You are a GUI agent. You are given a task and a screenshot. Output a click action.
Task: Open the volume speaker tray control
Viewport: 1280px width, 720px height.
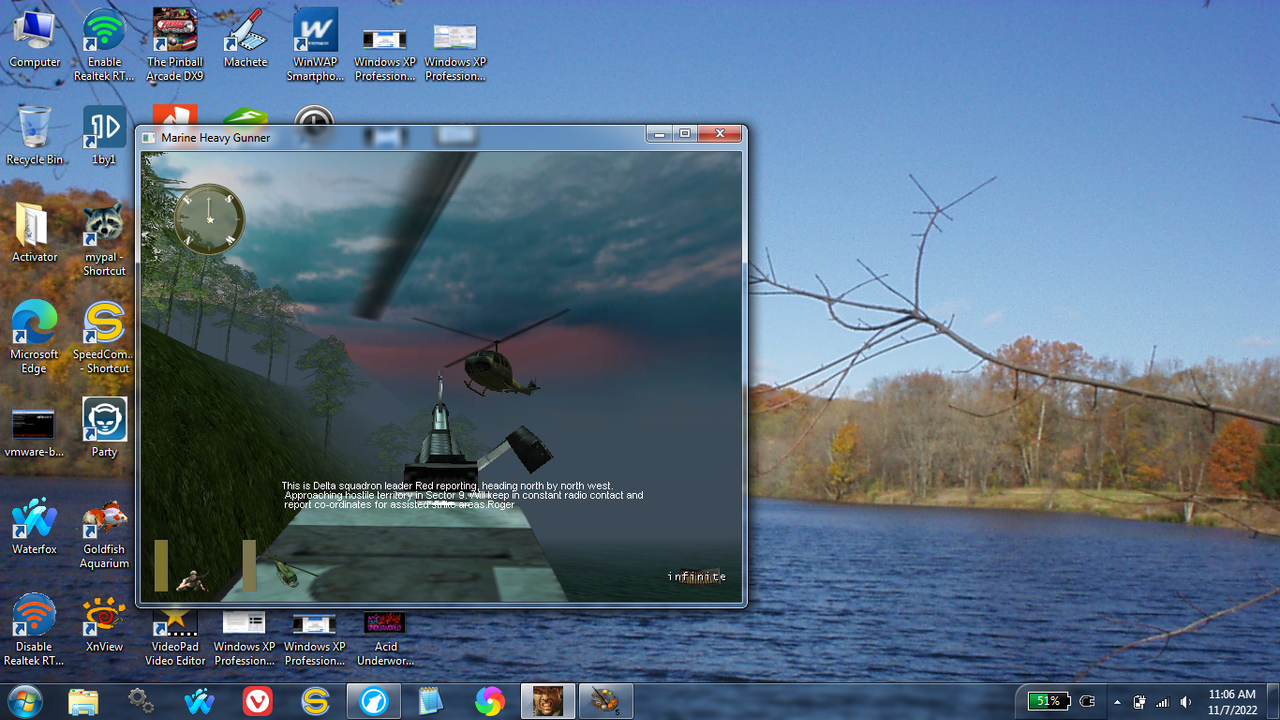[x=1186, y=701]
